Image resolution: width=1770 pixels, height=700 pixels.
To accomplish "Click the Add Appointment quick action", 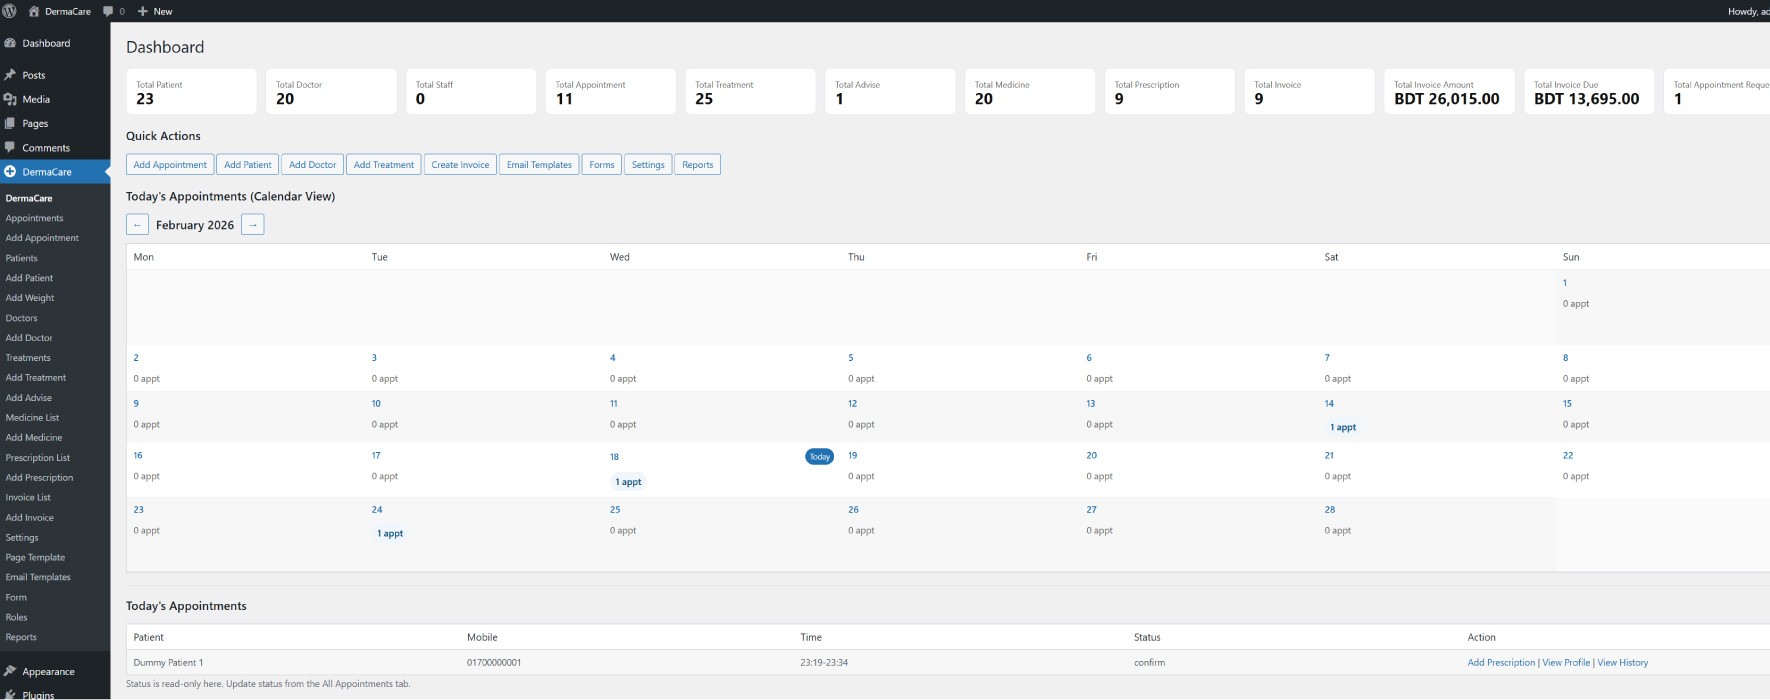I will (x=170, y=165).
